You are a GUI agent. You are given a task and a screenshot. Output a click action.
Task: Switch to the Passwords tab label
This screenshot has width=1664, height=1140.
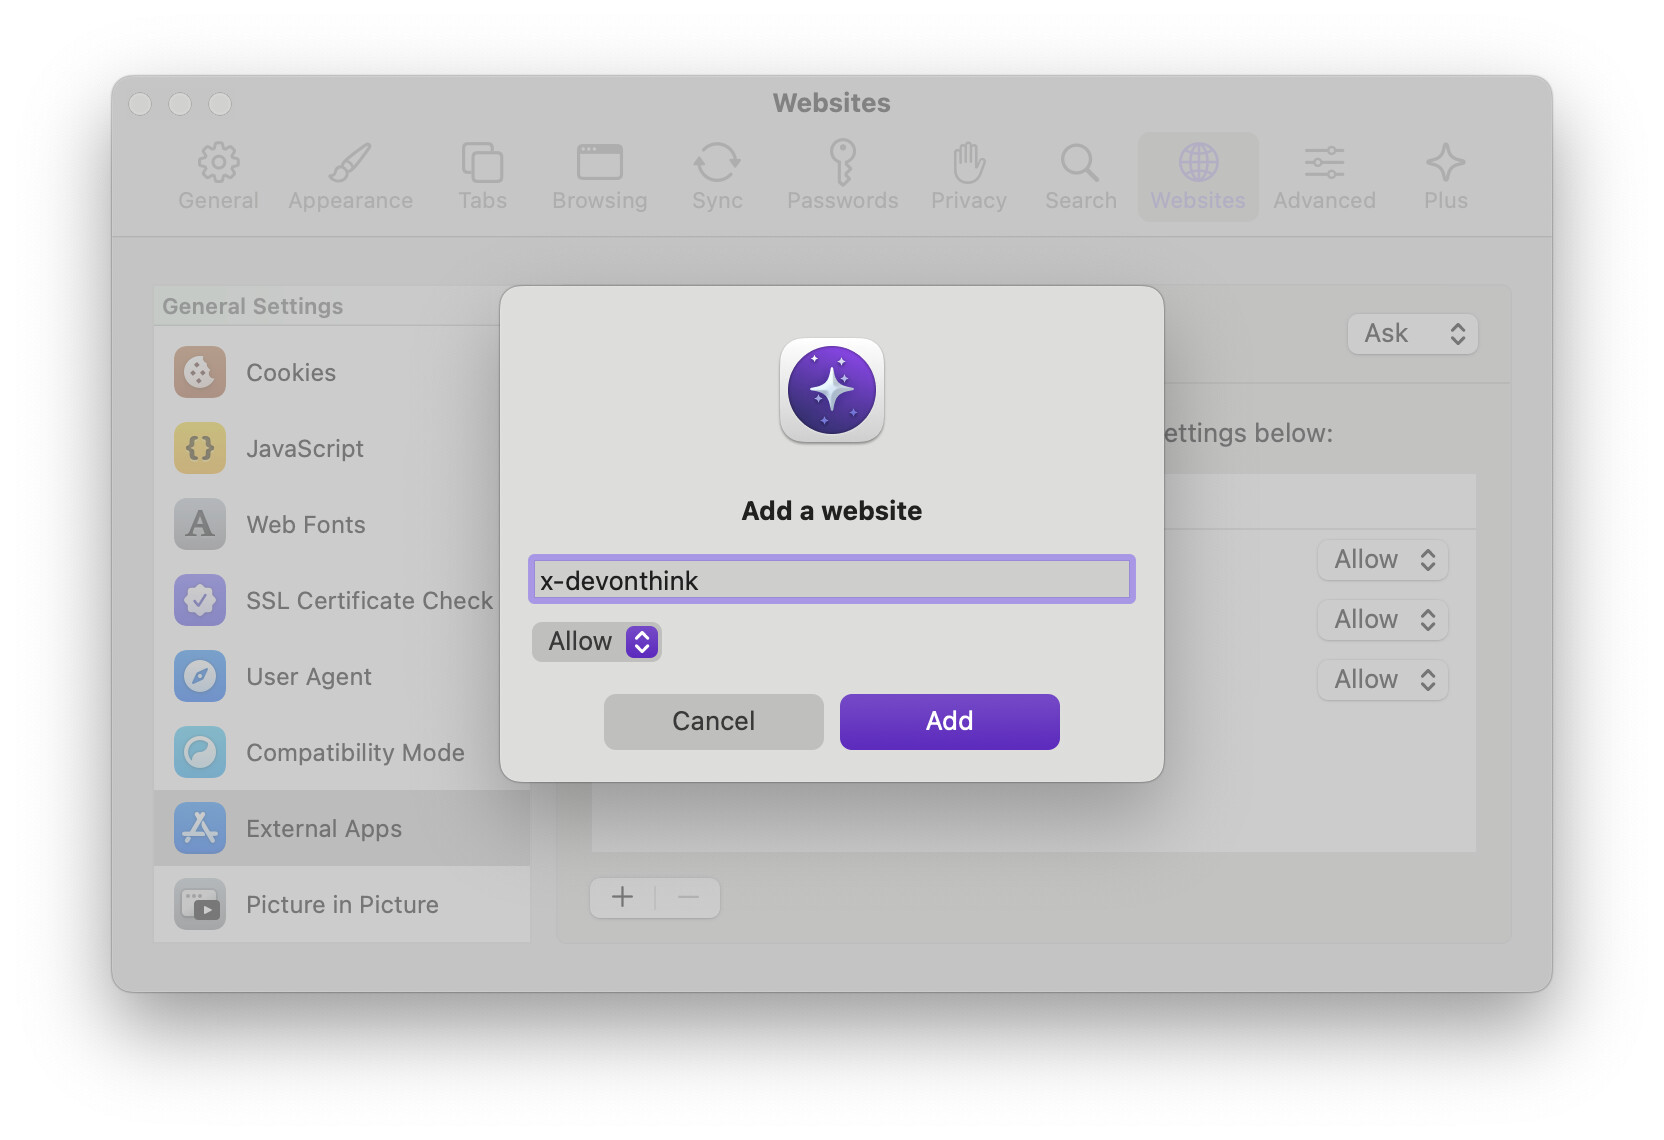pyautogui.click(x=842, y=200)
